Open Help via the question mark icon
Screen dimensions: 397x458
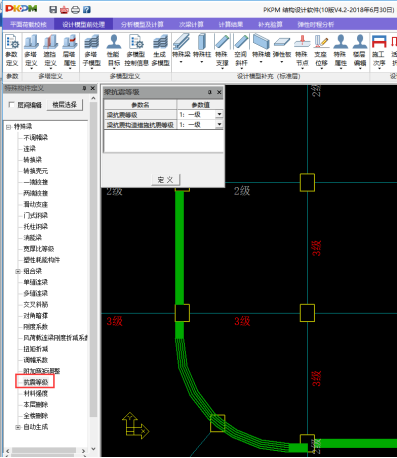coord(87,10)
